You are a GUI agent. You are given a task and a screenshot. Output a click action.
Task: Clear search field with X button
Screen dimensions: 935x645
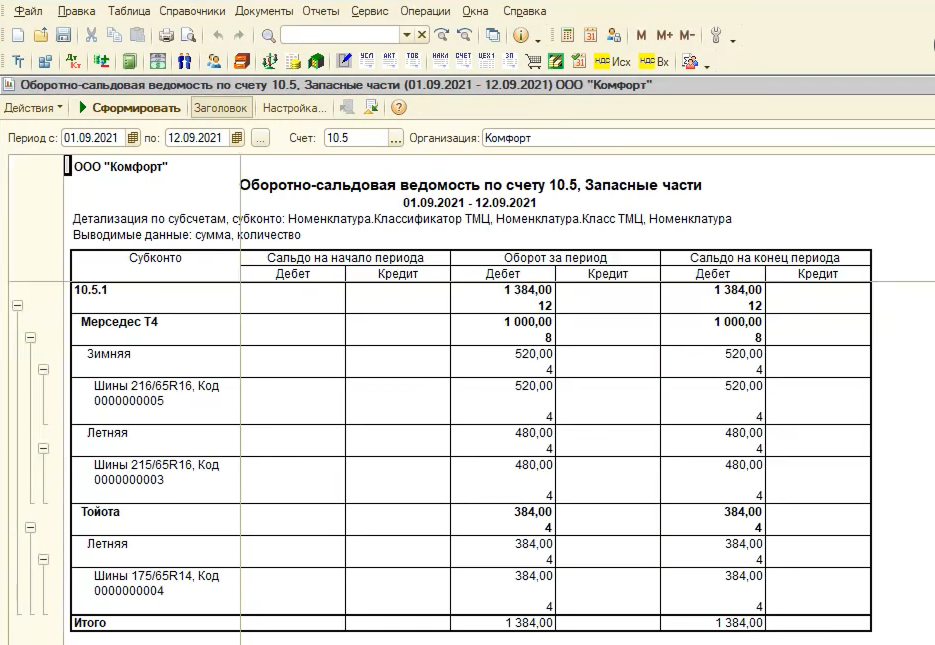[422, 35]
